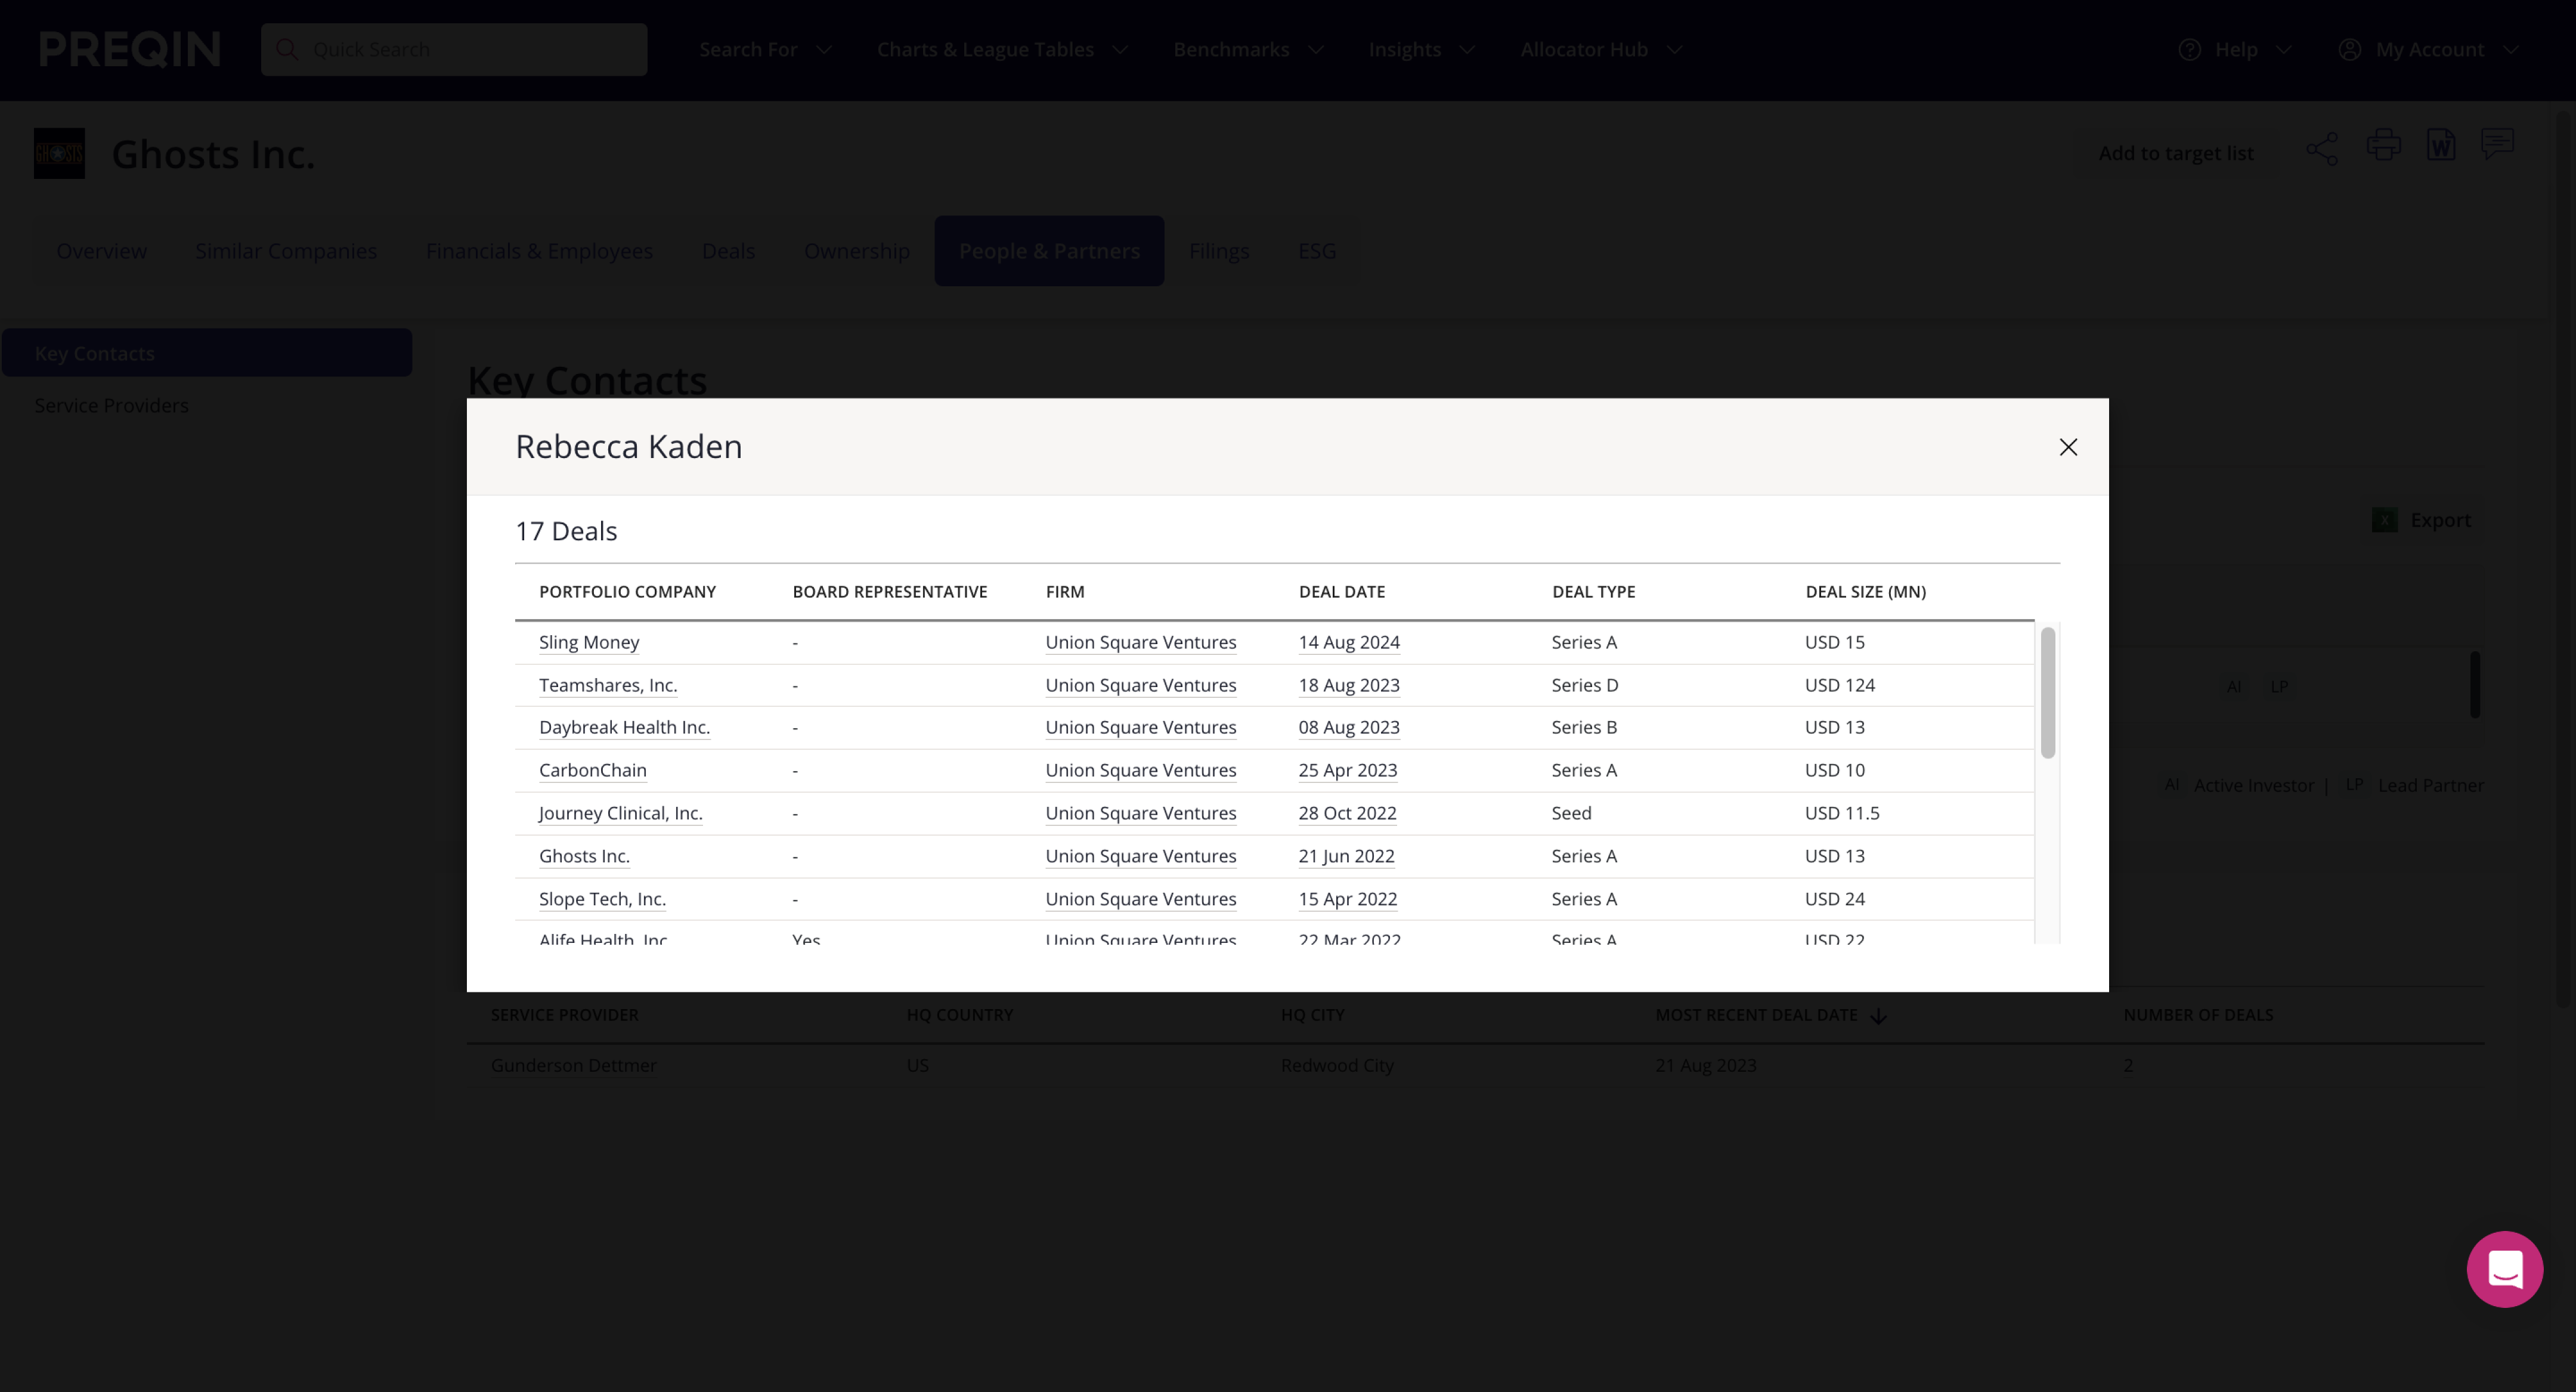Expand the Allocator Hub menu
The image size is (2576, 1392).
coord(1601,49)
